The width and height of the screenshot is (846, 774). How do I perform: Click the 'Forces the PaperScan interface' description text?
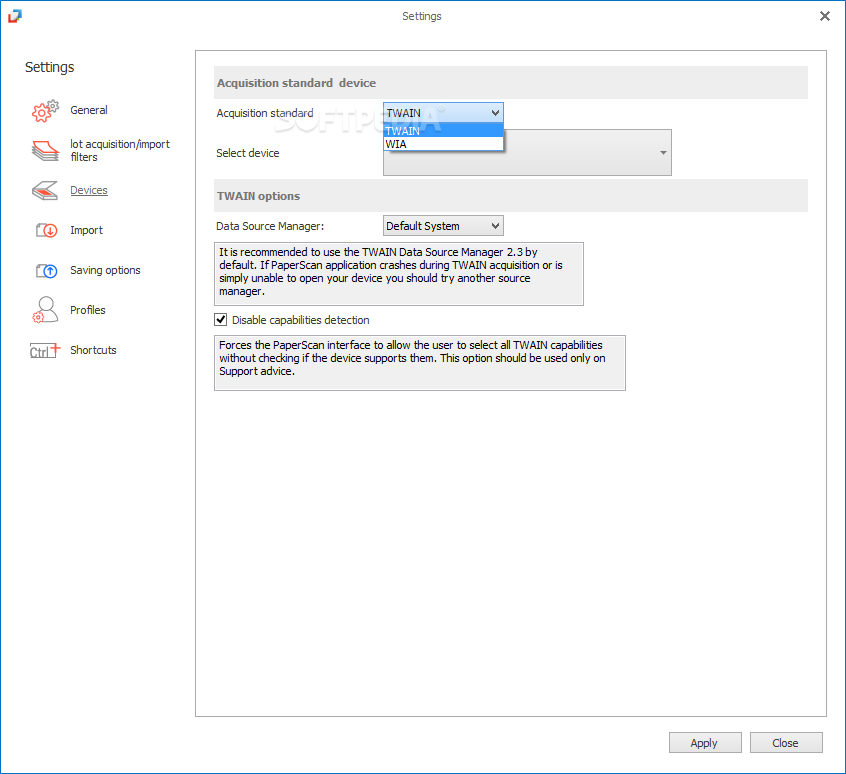(x=420, y=362)
